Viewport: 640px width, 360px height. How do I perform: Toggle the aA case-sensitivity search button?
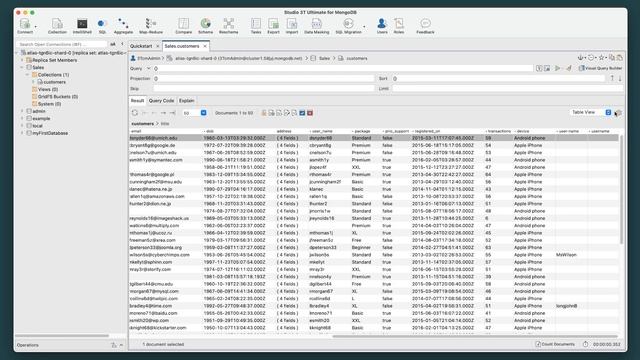[x=113, y=44]
